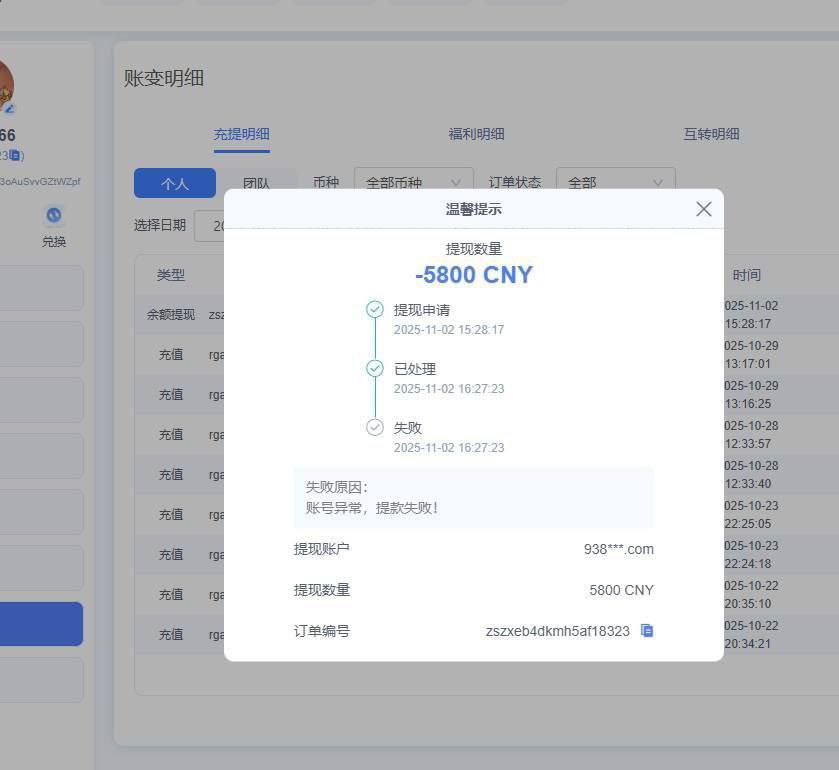Image resolution: width=839 pixels, height=770 pixels.
Task: Copy the user ID next to 23
Action: point(14,153)
